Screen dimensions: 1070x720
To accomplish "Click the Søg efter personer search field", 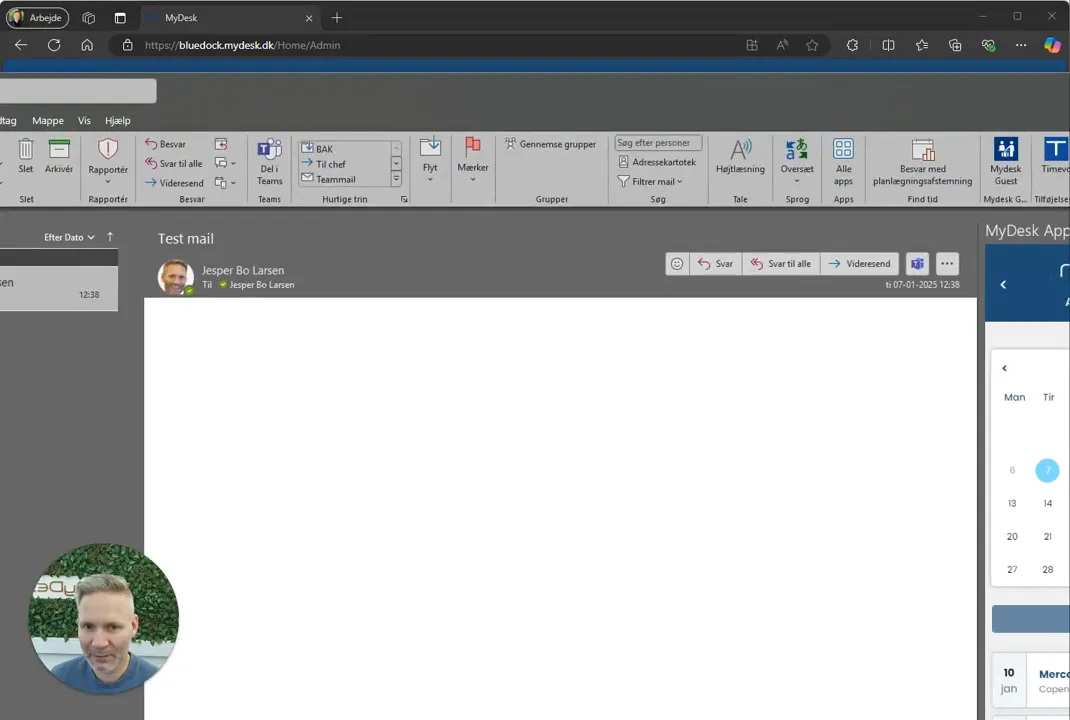I will click(658, 143).
